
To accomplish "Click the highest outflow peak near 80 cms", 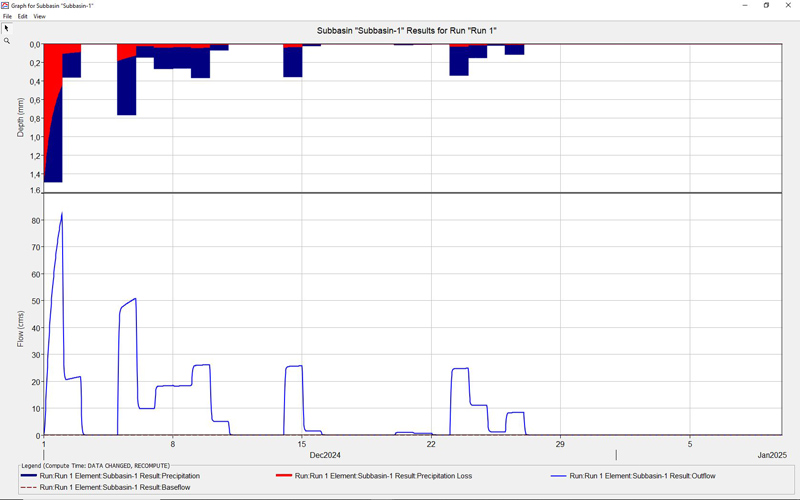I will (62, 214).
